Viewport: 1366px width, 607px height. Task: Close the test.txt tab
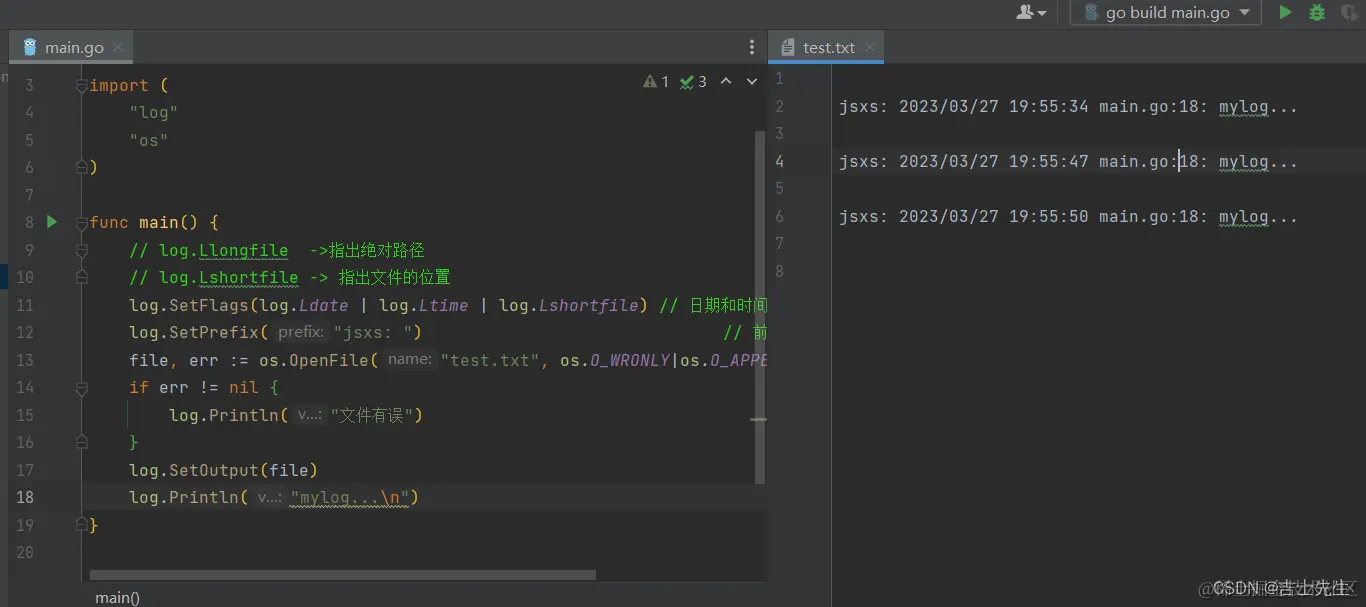870,47
